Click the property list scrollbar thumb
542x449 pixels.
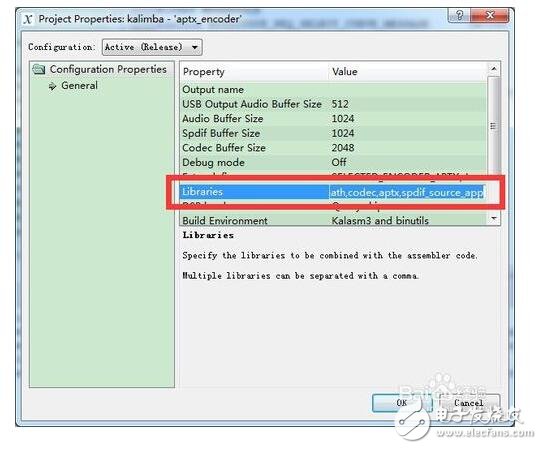[x=494, y=126]
